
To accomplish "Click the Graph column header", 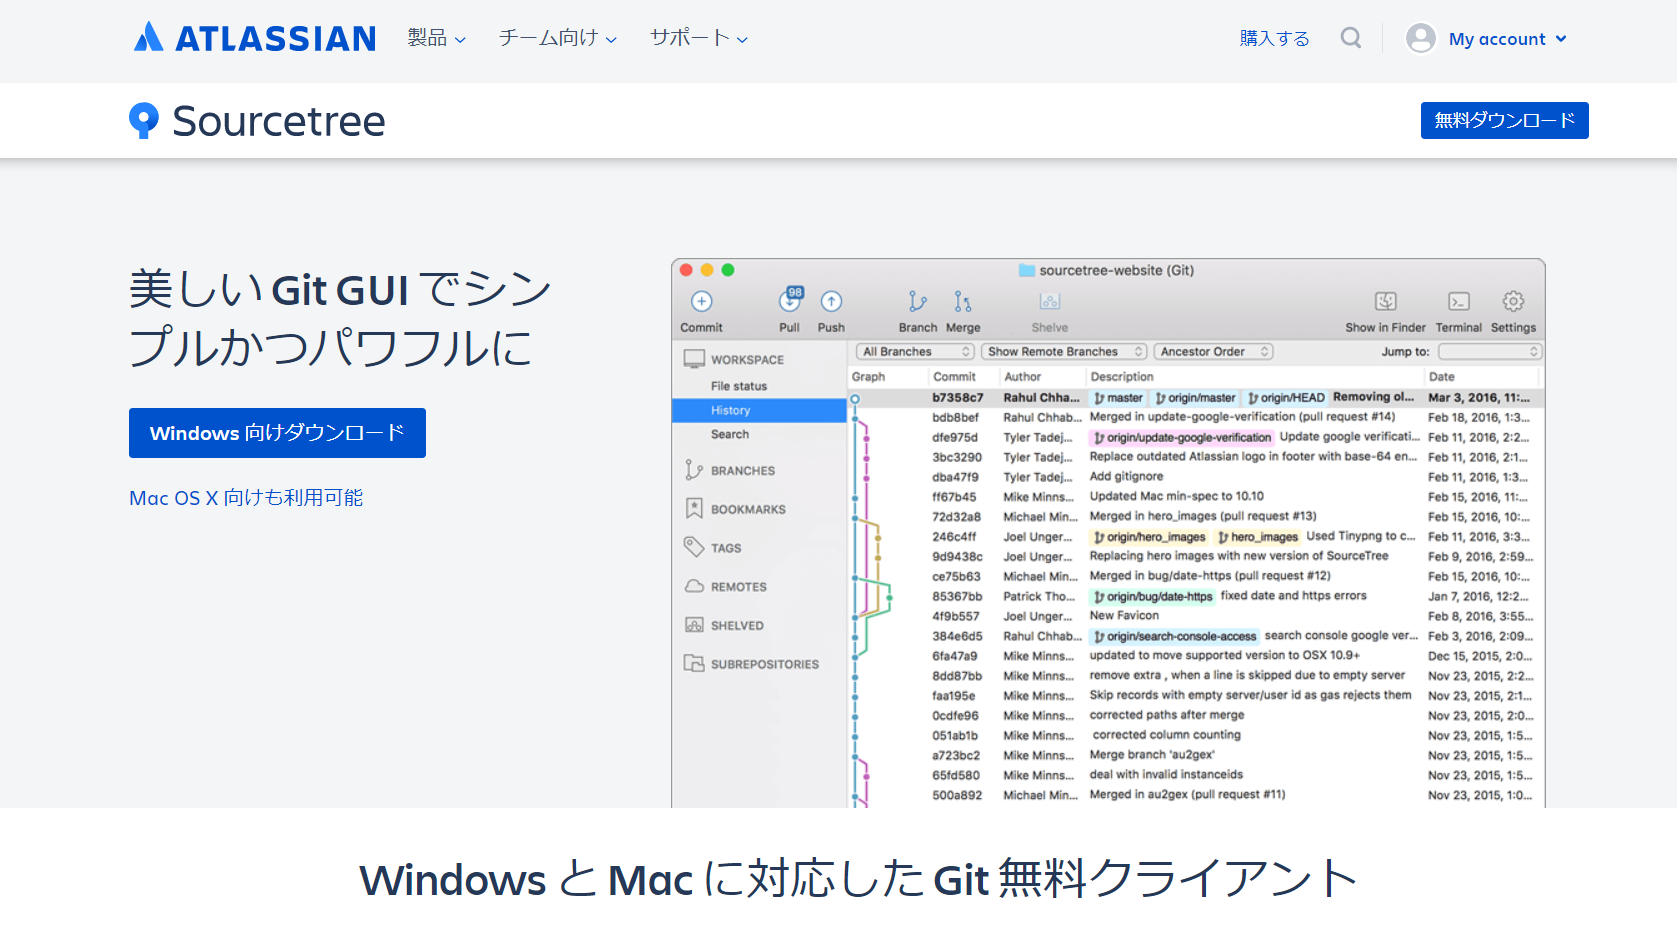I will (868, 377).
